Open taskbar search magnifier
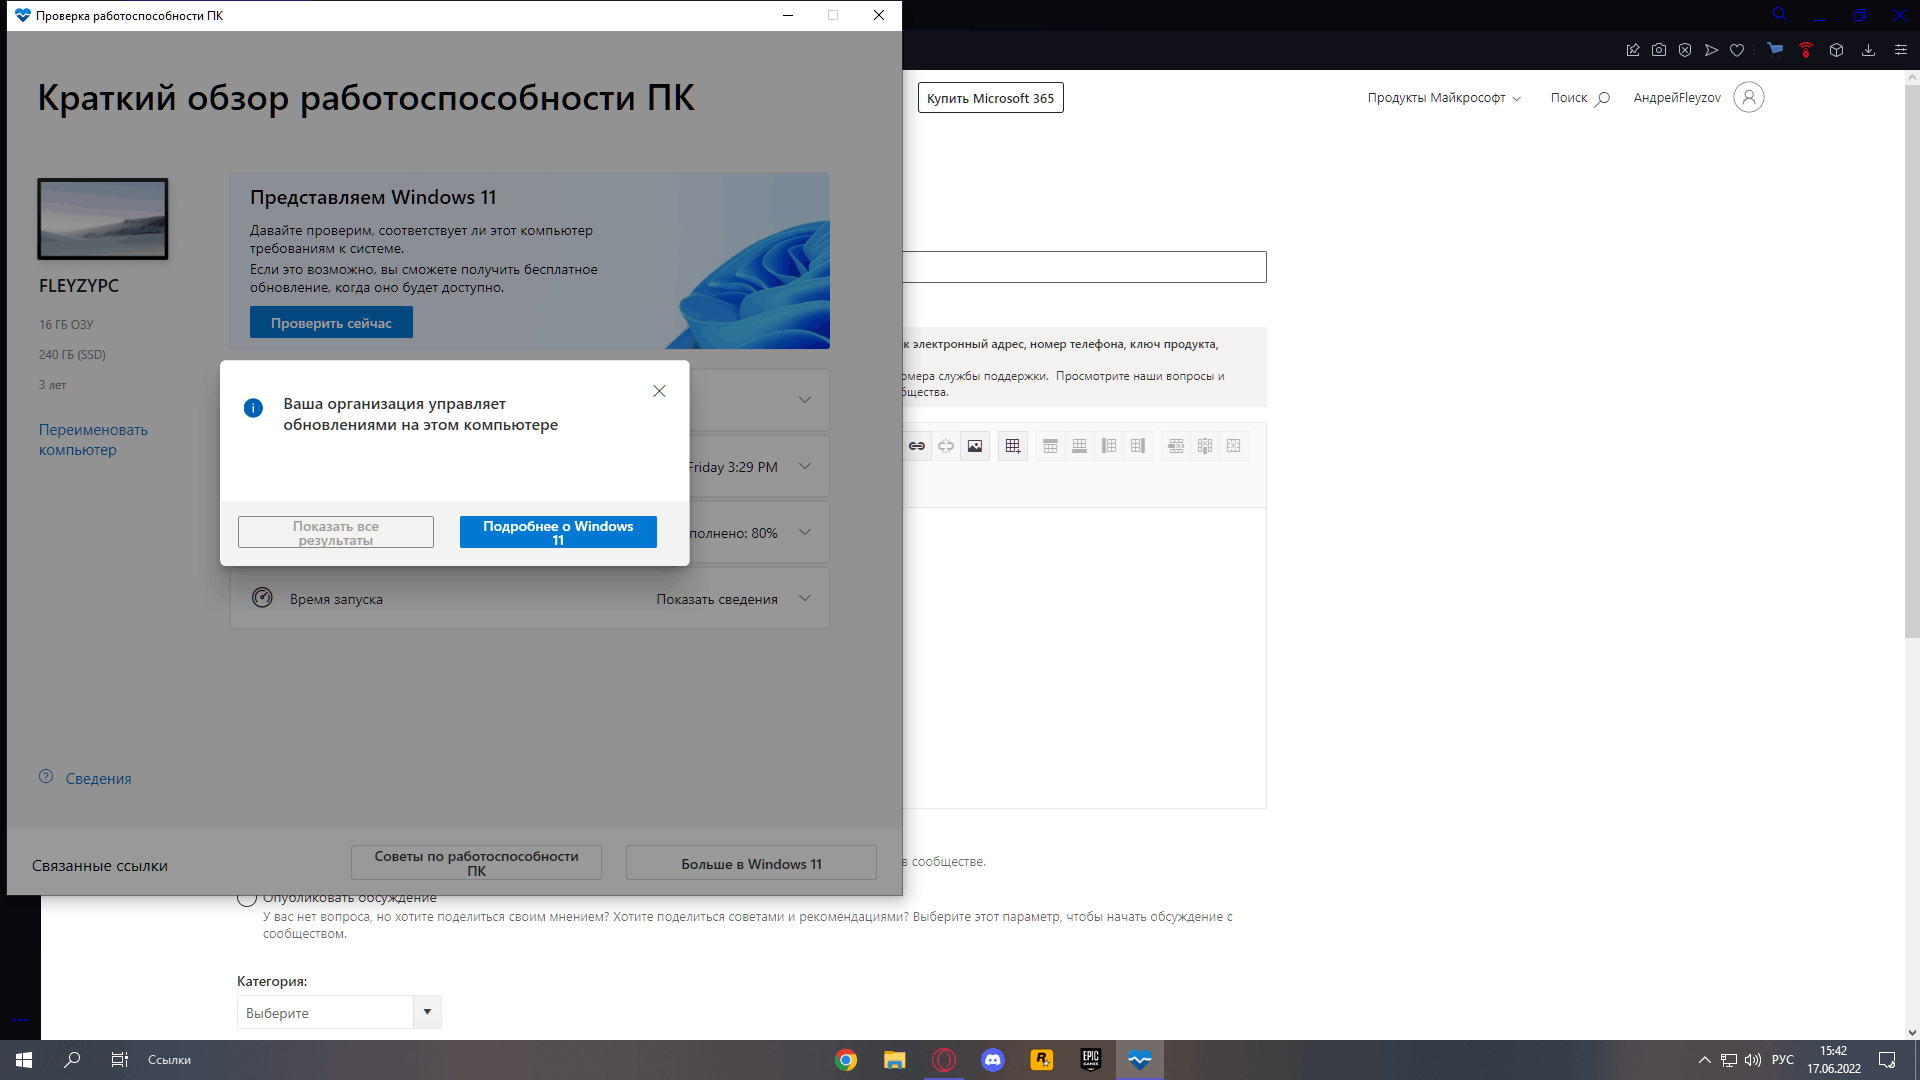Image resolution: width=1920 pixels, height=1080 pixels. tap(72, 1060)
